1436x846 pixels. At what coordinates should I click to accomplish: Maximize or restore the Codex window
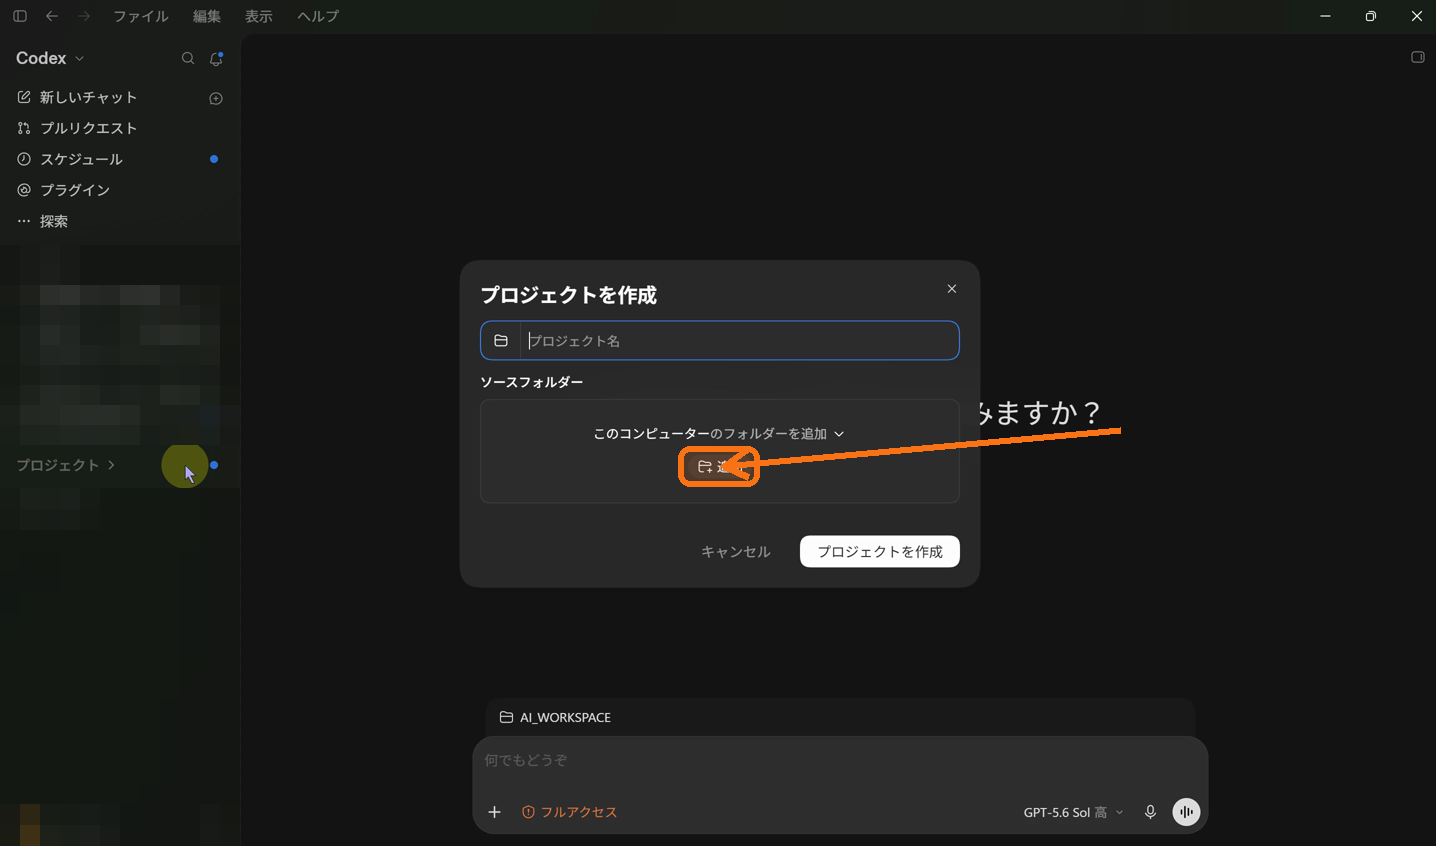[1371, 16]
